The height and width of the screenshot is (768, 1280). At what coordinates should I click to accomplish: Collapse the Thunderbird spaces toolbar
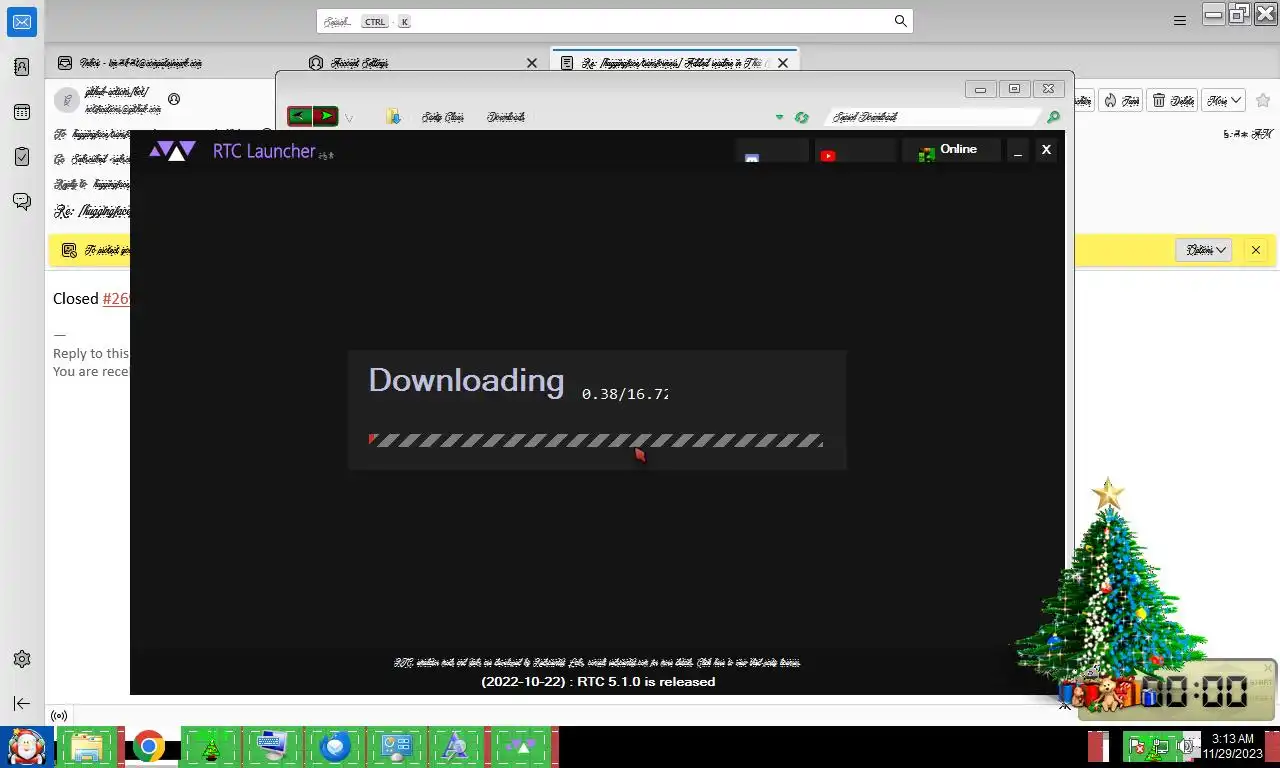coord(22,703)
